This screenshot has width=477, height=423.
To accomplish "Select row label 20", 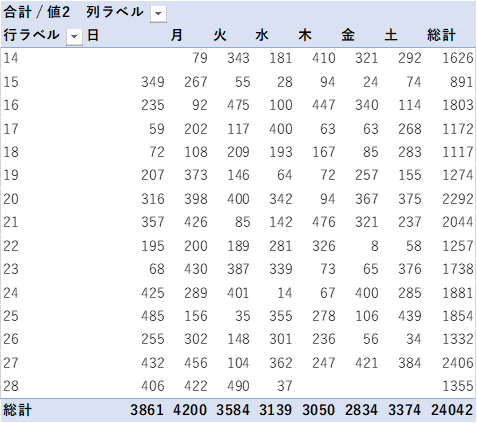I will tap(11, 199).
